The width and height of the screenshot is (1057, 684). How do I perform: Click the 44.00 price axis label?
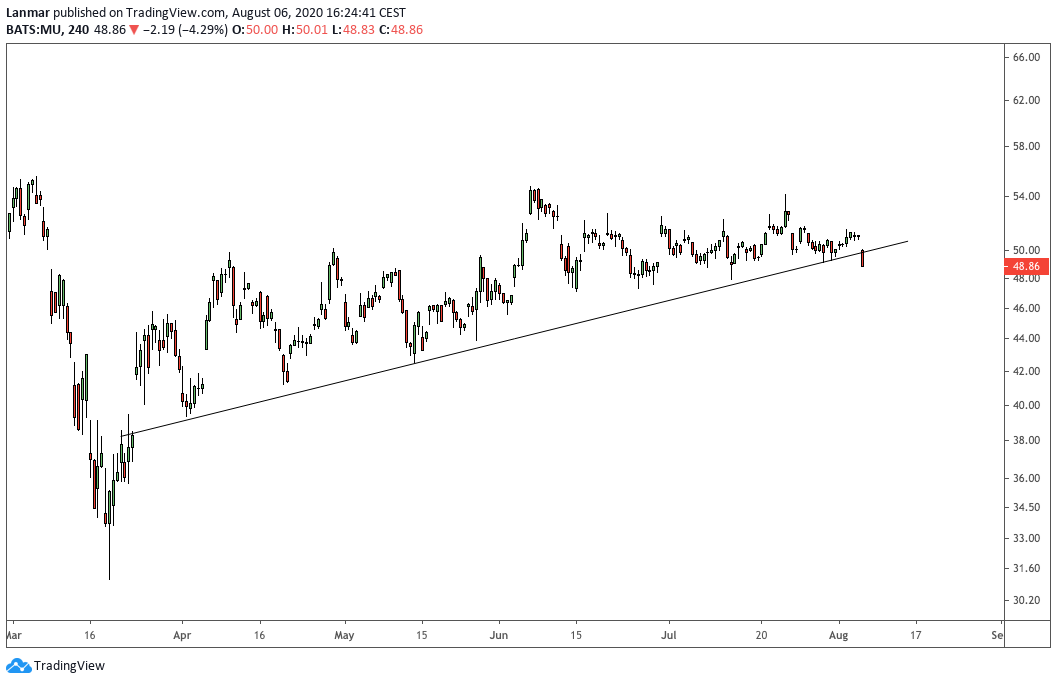[x=1026, y=338]
